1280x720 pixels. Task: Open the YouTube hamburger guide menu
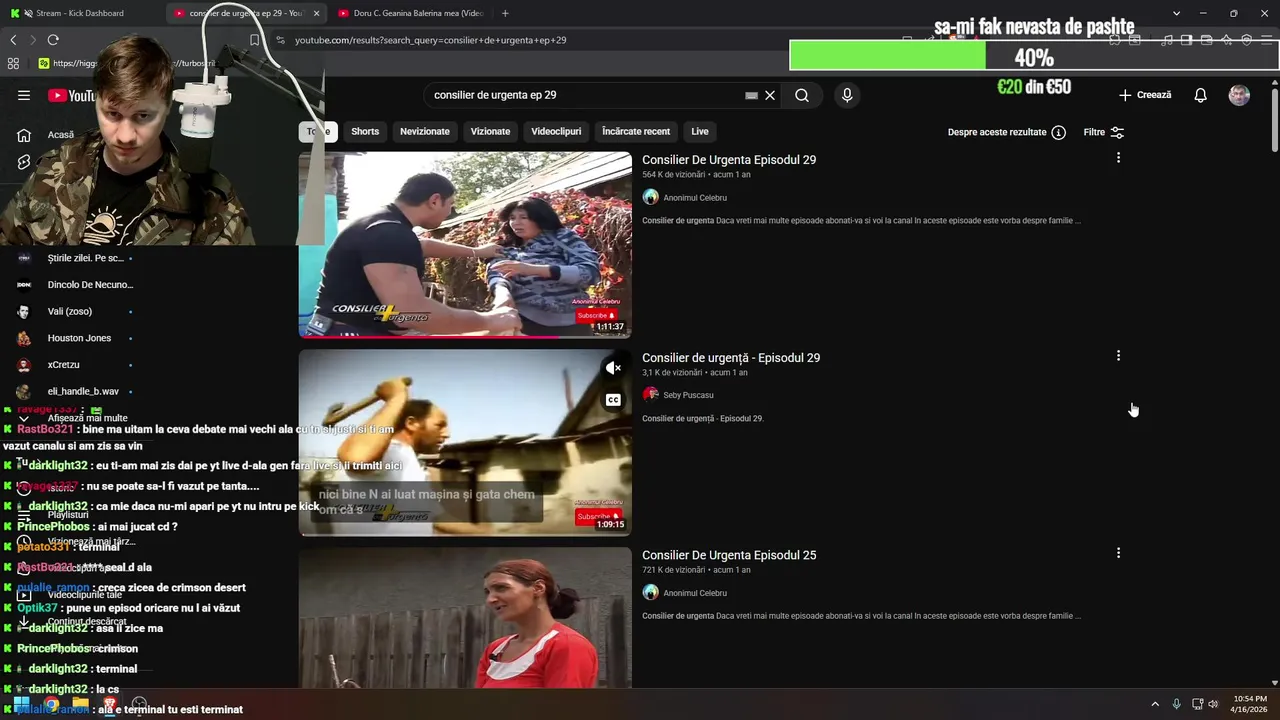pyautogui.click(x=24, y=95)
